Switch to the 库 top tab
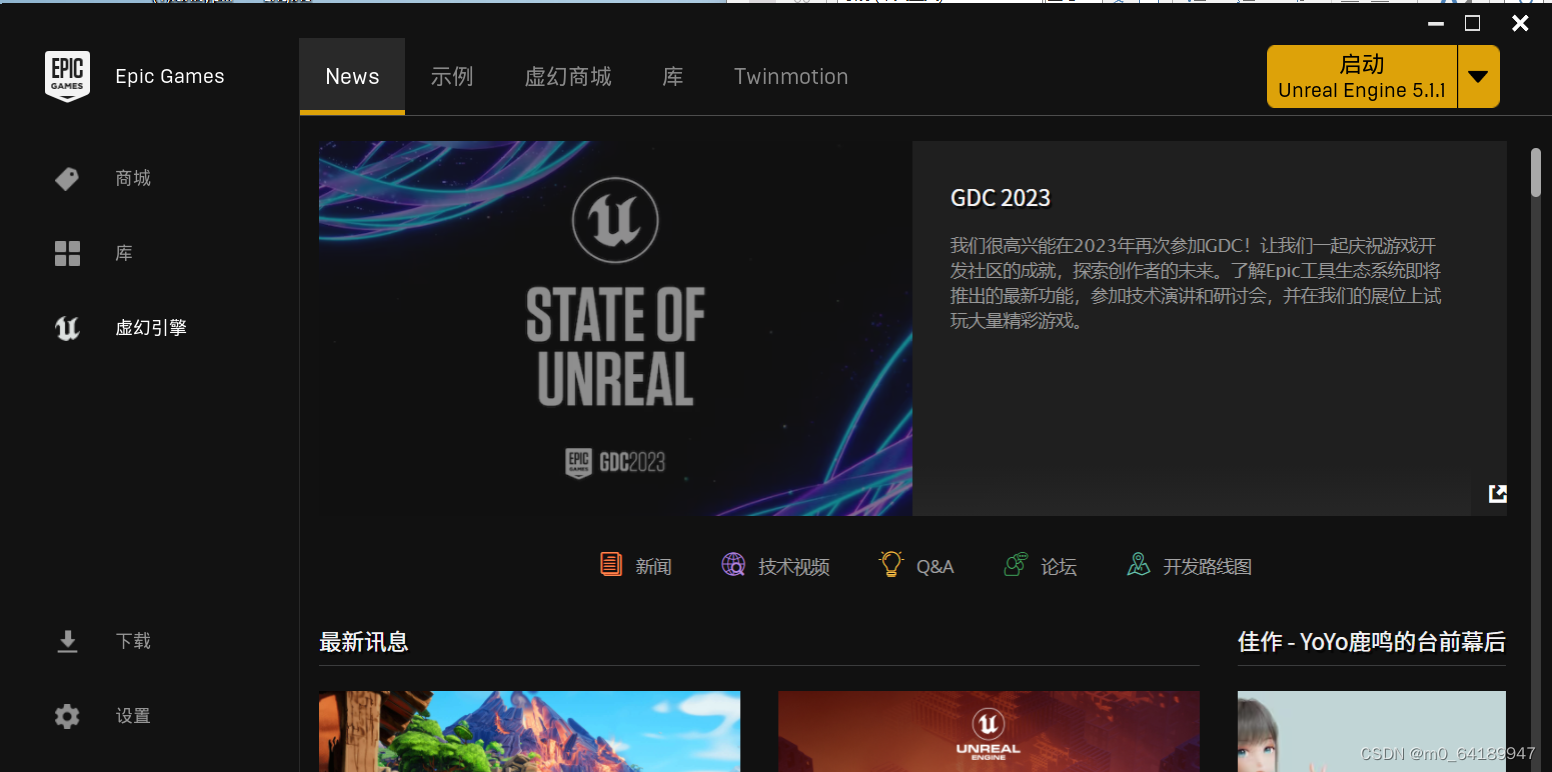 pyautogui.click(x=673, y=77)
